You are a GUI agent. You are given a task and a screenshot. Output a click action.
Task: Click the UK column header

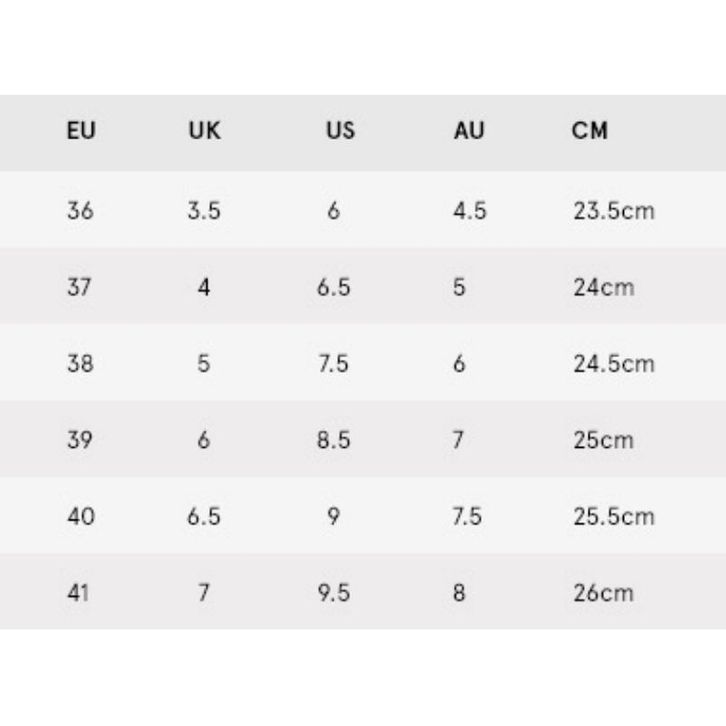coord(204,131)
